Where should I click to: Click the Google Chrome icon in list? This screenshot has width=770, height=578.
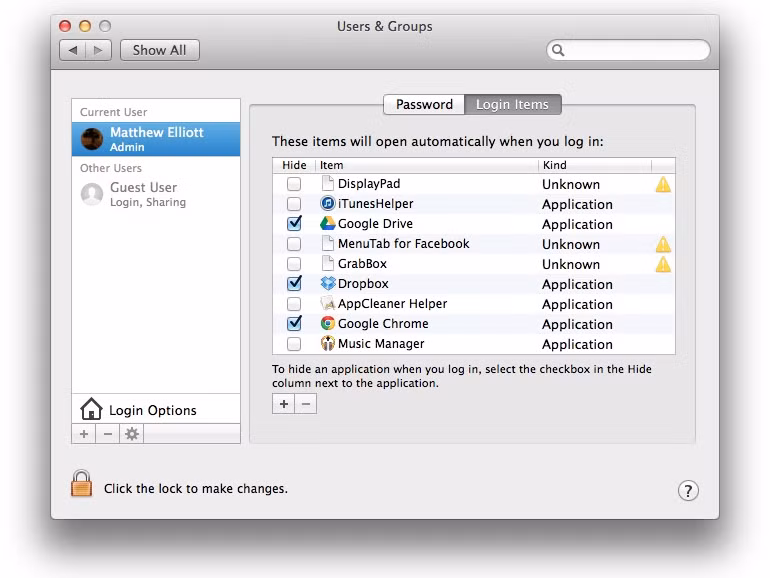[327, 324]
